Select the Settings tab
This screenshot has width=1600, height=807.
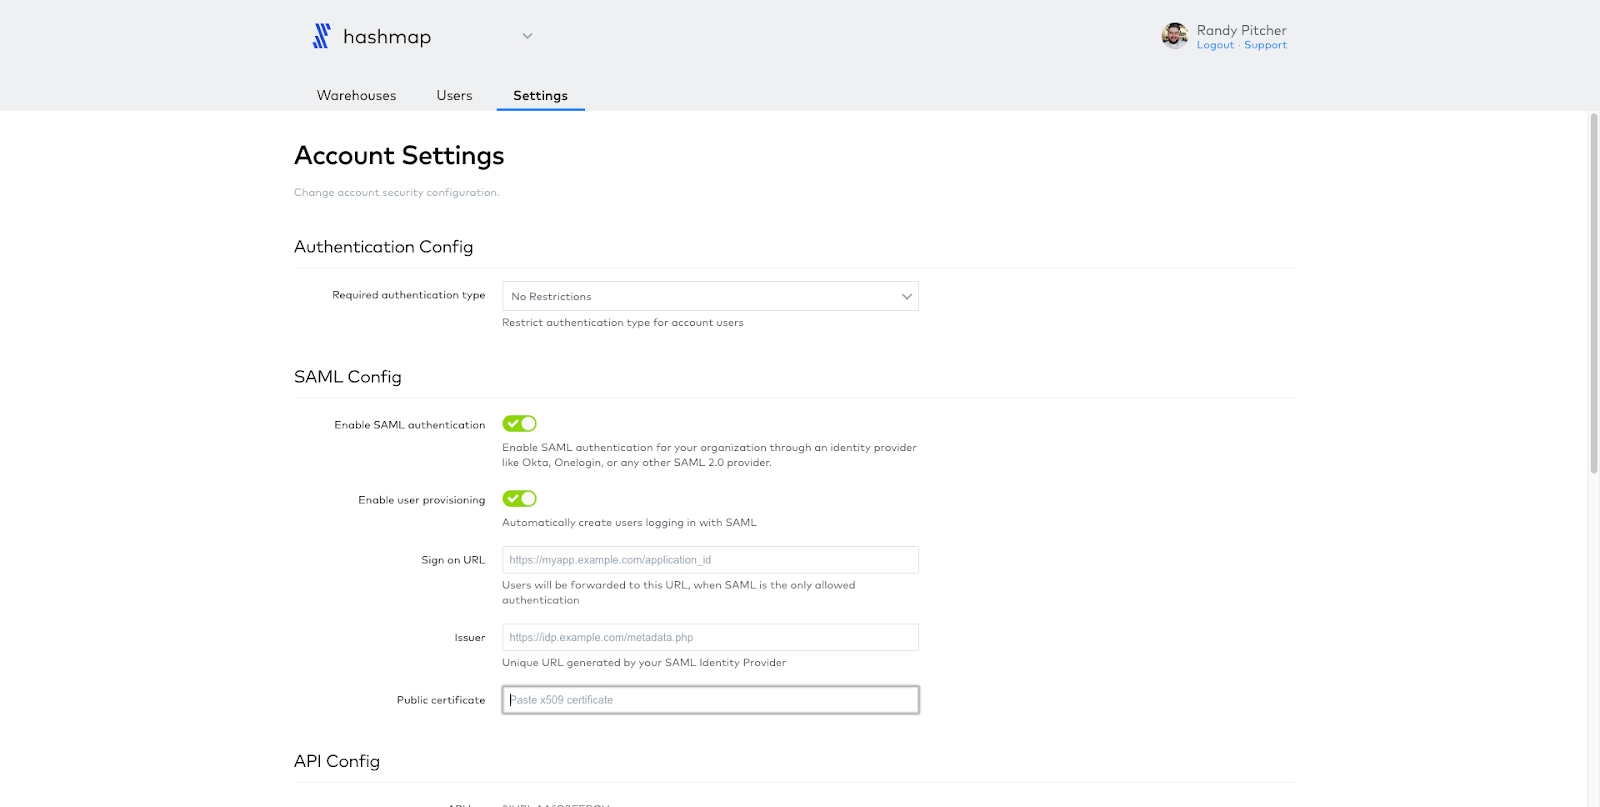pyautogui.click(x=540, y=96)
